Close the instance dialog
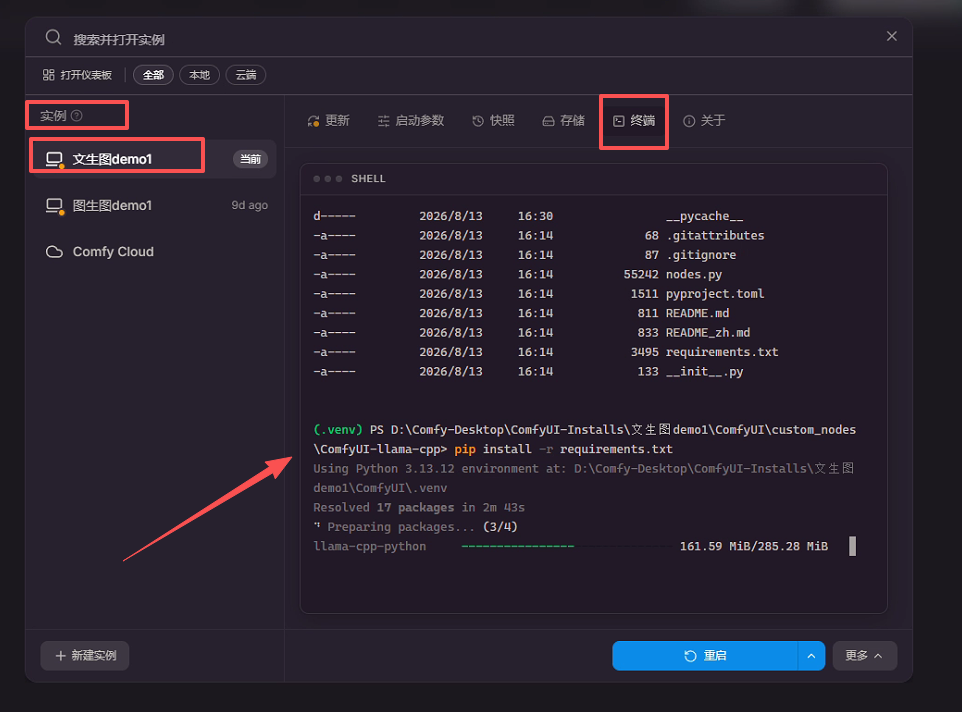 click(891, 36)
